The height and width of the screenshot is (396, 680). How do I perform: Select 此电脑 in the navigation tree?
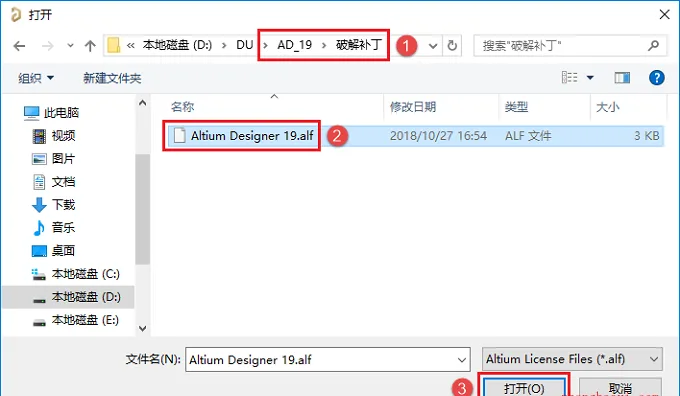(x=61, y=113)
